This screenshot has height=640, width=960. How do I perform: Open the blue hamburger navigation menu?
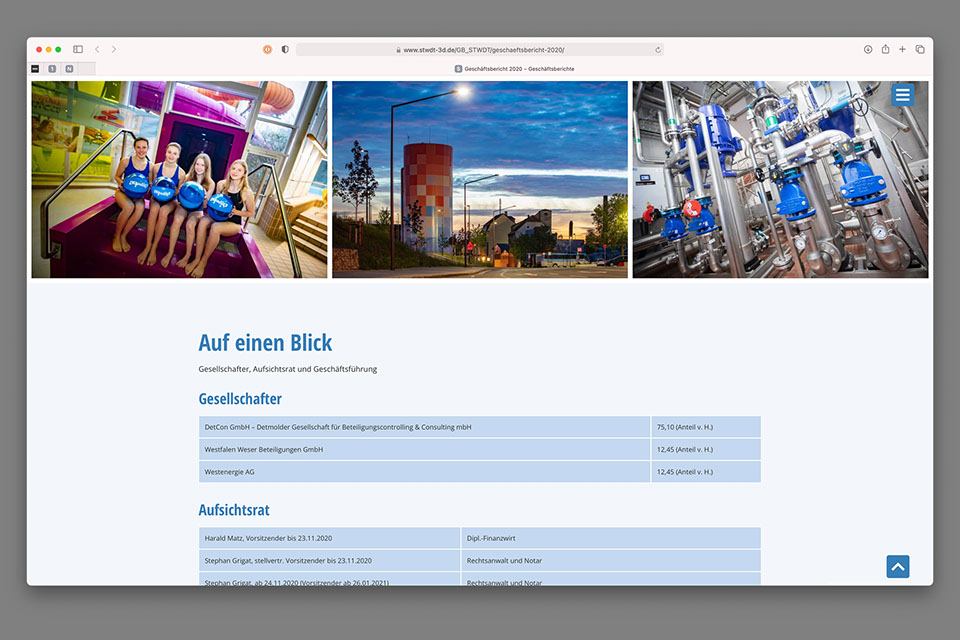(902, 95)
